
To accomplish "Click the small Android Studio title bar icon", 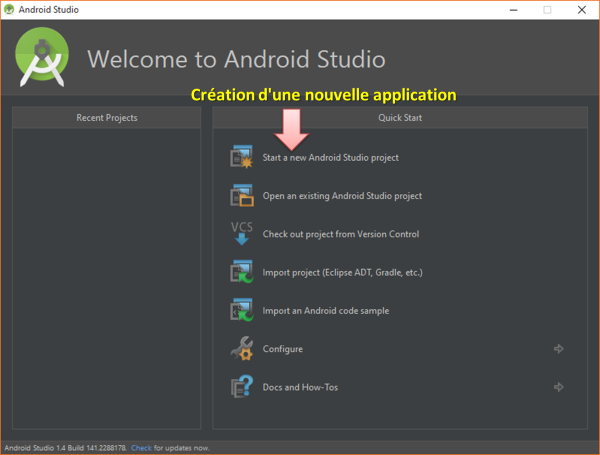I will (x=9, y=10).
